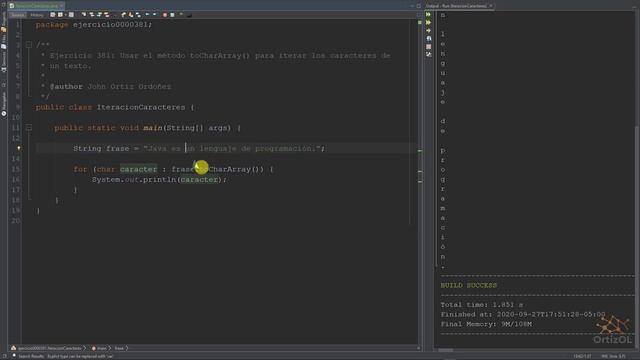
Task: Click line number 20 in the gutter
Action: [16, 221]
